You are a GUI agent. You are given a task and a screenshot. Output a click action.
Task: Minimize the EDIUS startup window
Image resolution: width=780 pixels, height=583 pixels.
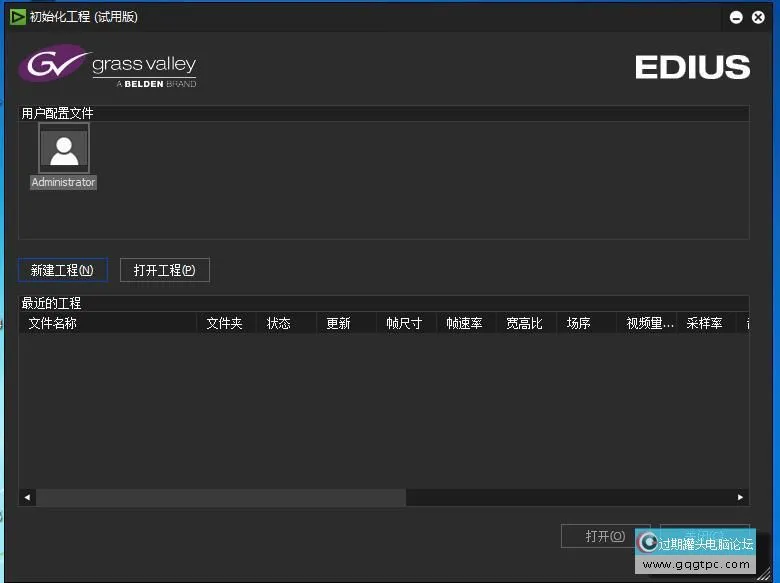[x=736, y=17]
